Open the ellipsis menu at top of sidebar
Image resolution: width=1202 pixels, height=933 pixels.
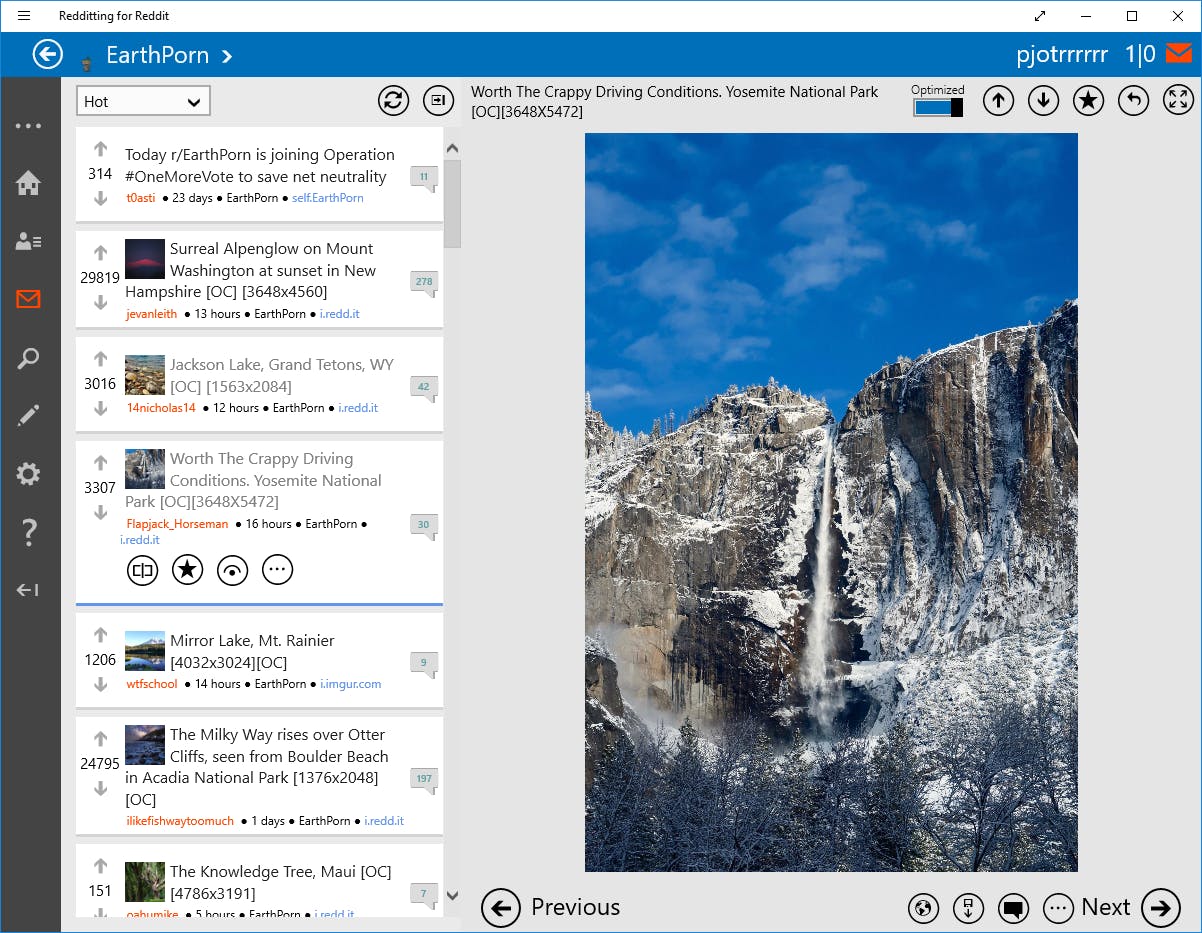tap(28, 126)
